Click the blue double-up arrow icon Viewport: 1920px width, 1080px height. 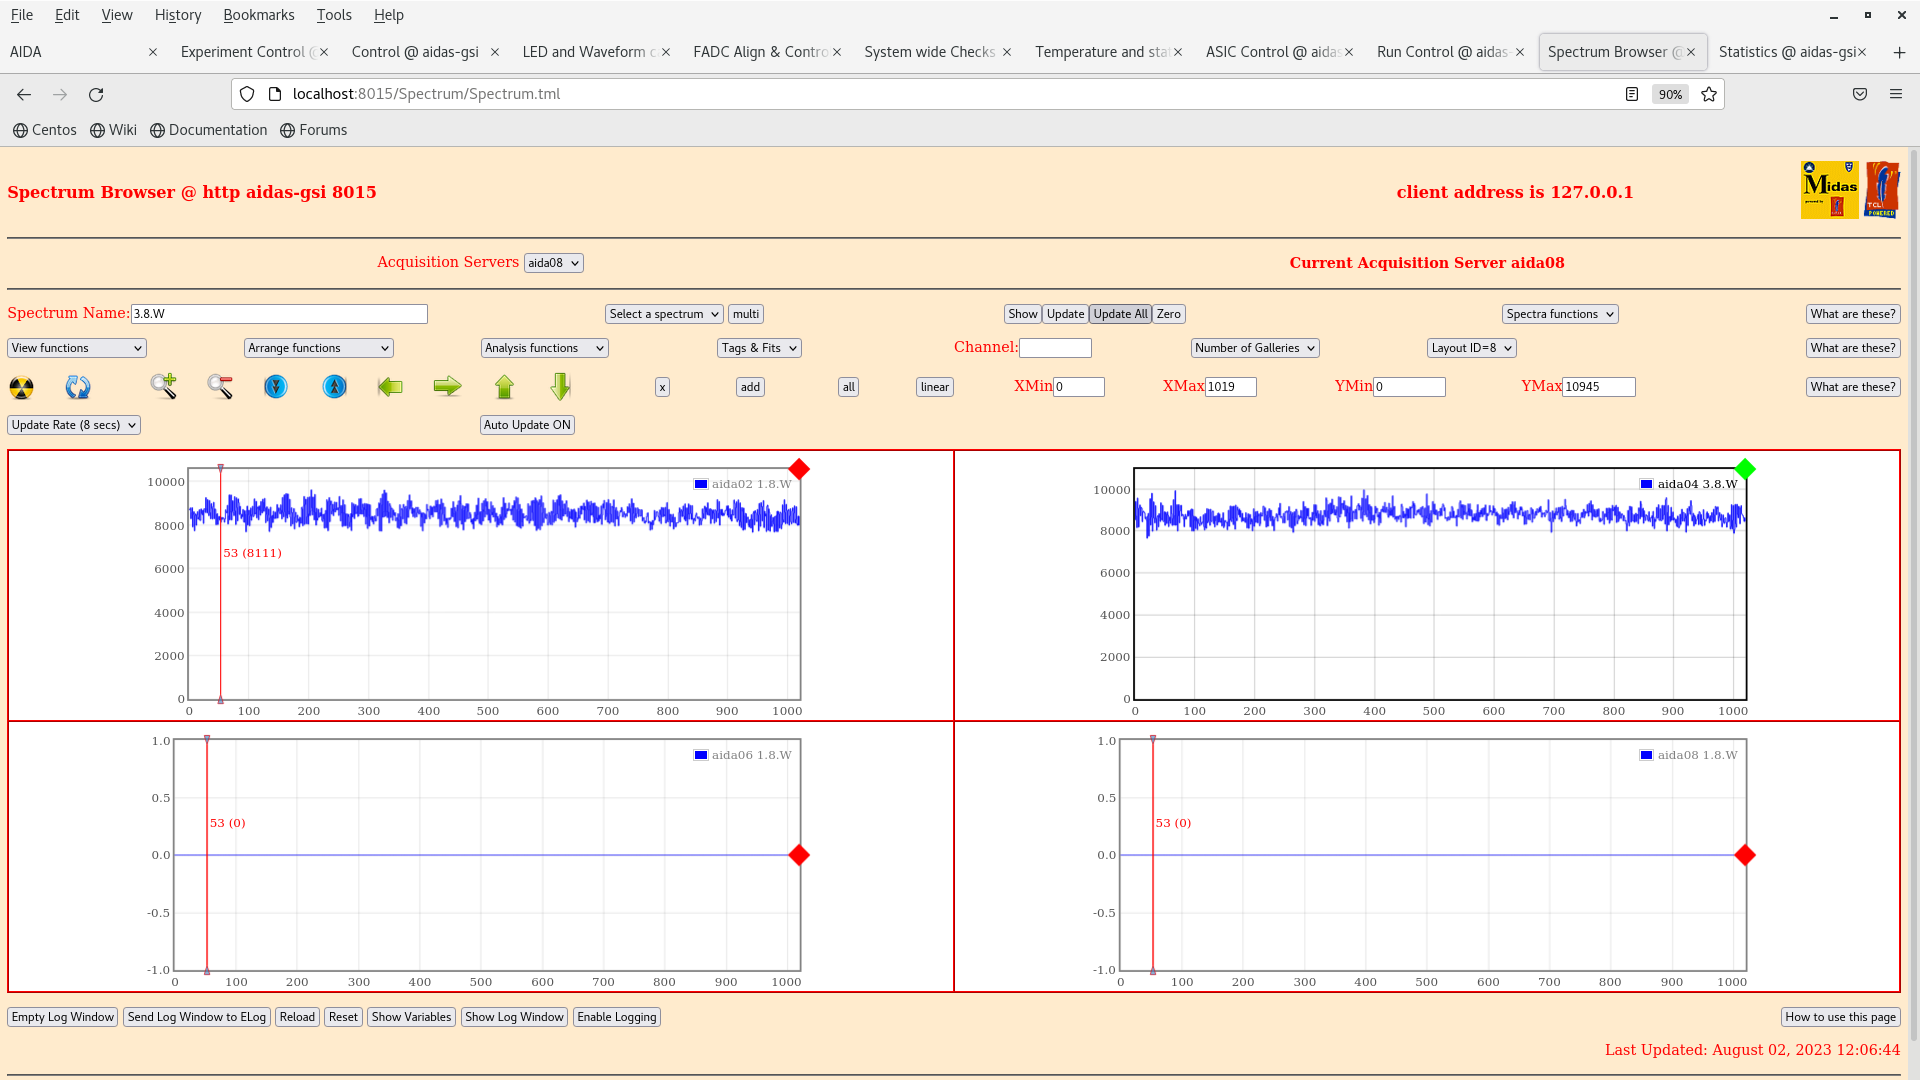pos(335,386)
